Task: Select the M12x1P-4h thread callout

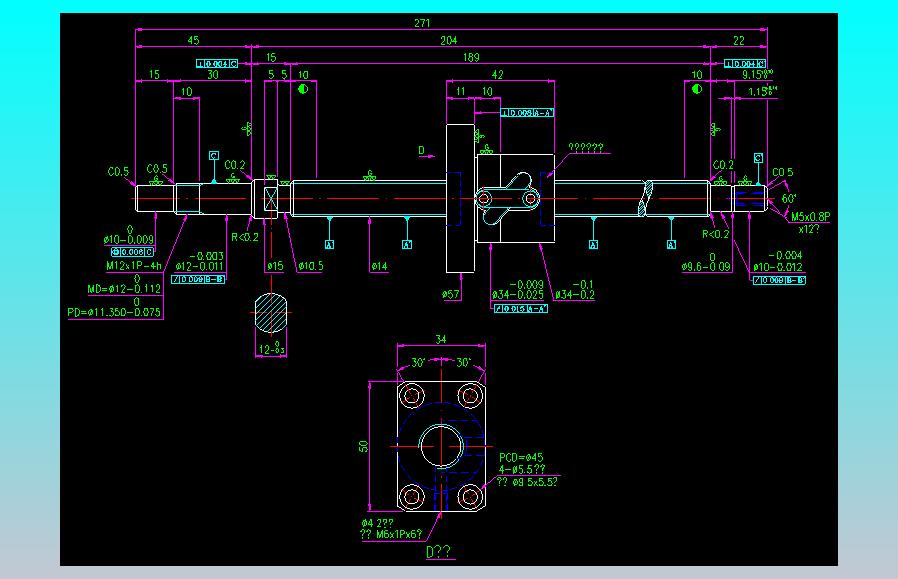Action: pos(133,266)
